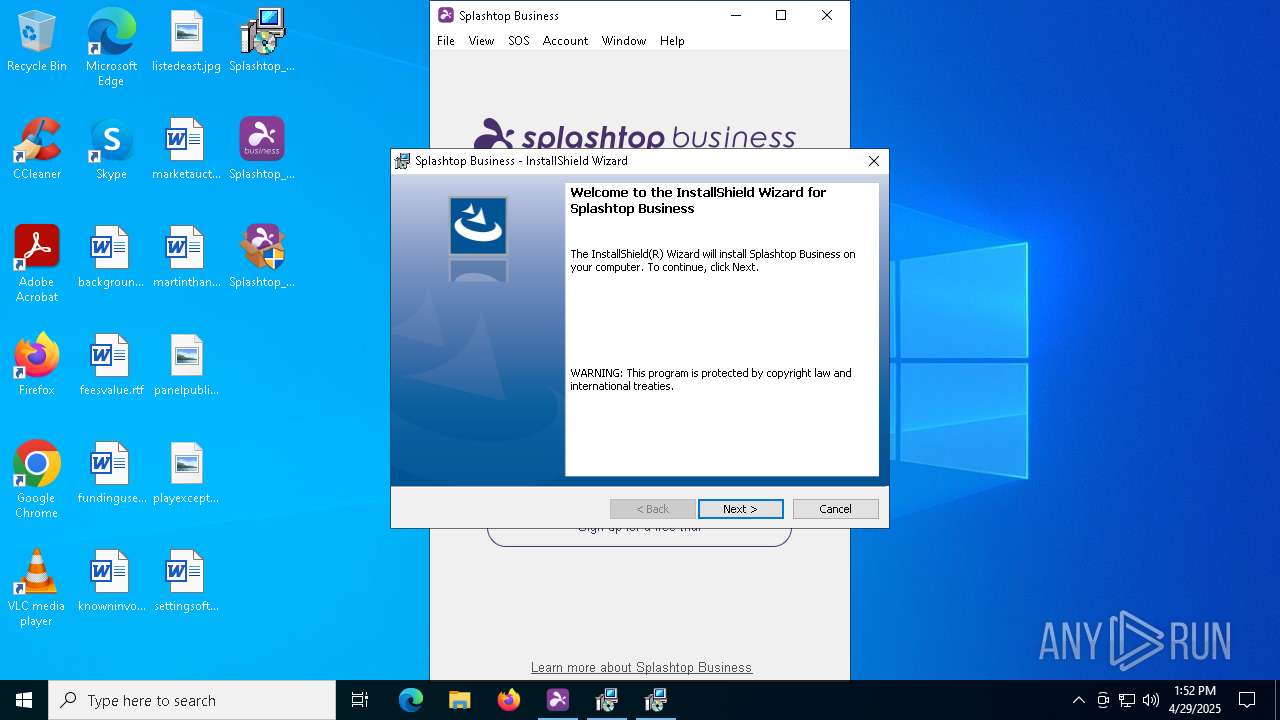
Task: Select the martinthan... Word document
Action: coord(186,258)
